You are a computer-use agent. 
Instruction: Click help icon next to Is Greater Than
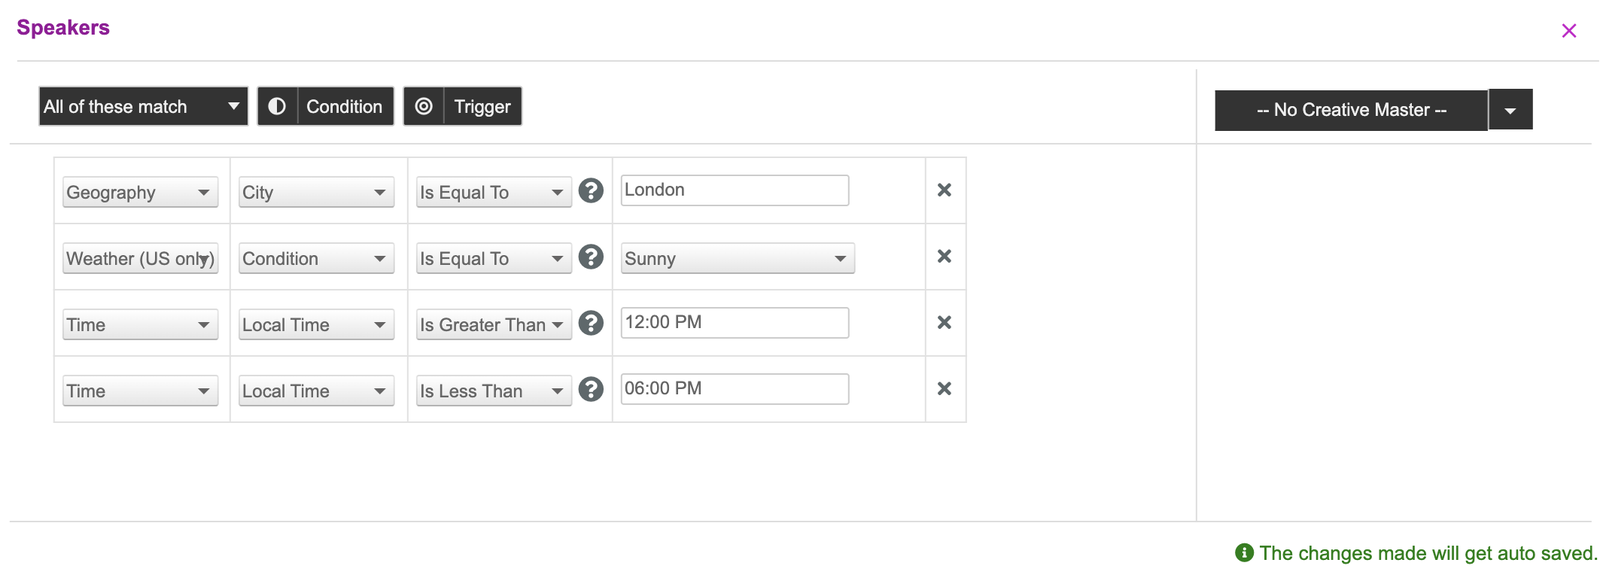click(x=591, y=322)
